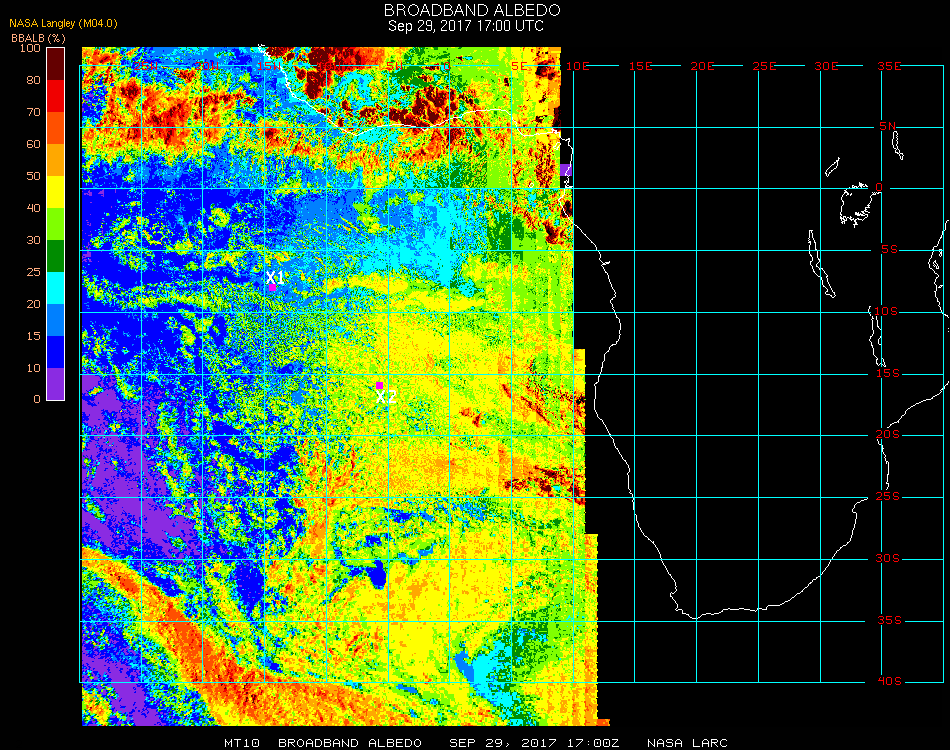The image size is (950, 750).
Task: Click the 15E longitude label
Action: coord(640,66)
